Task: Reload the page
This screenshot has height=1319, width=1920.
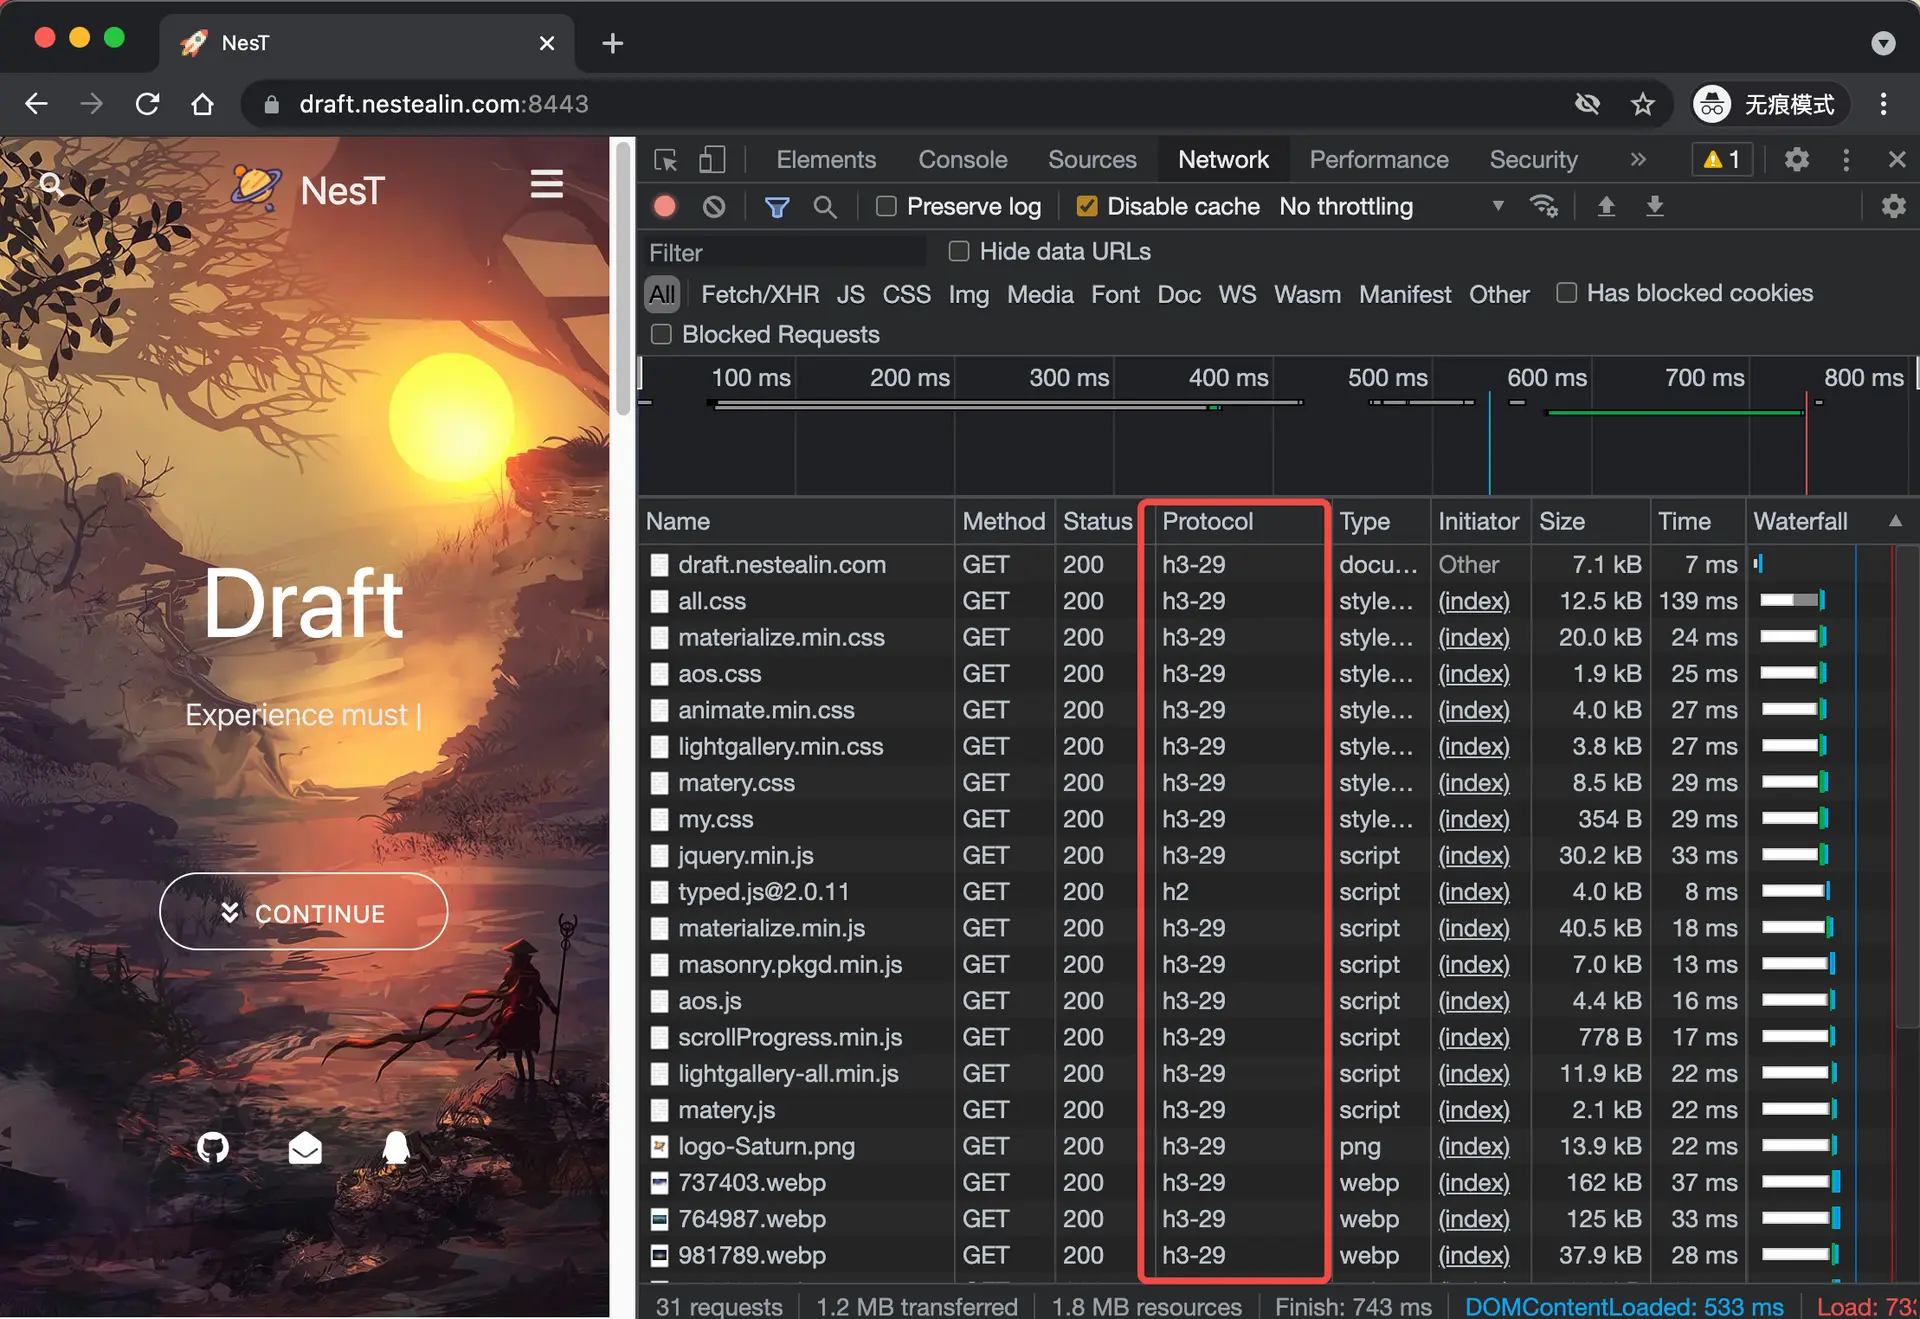Action: tap(147, 104)
